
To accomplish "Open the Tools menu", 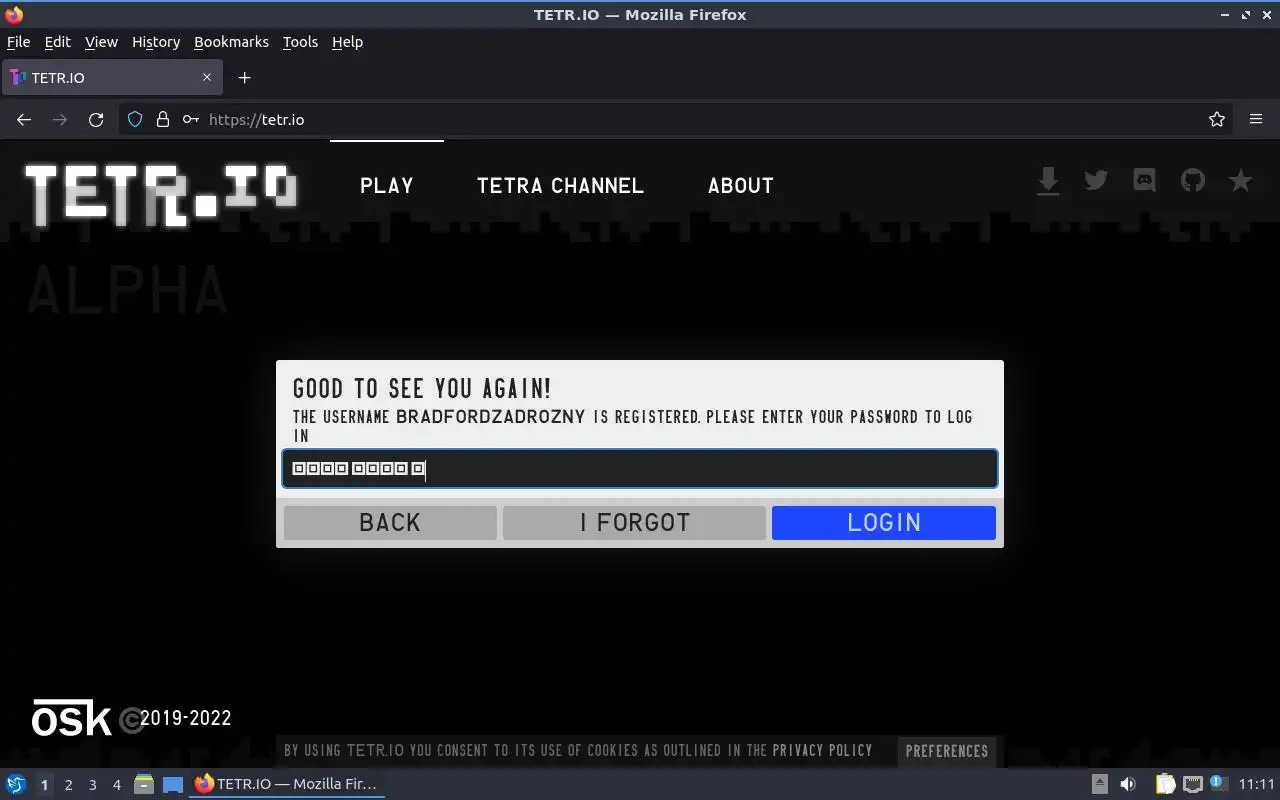I will click(x=300, y=42).
